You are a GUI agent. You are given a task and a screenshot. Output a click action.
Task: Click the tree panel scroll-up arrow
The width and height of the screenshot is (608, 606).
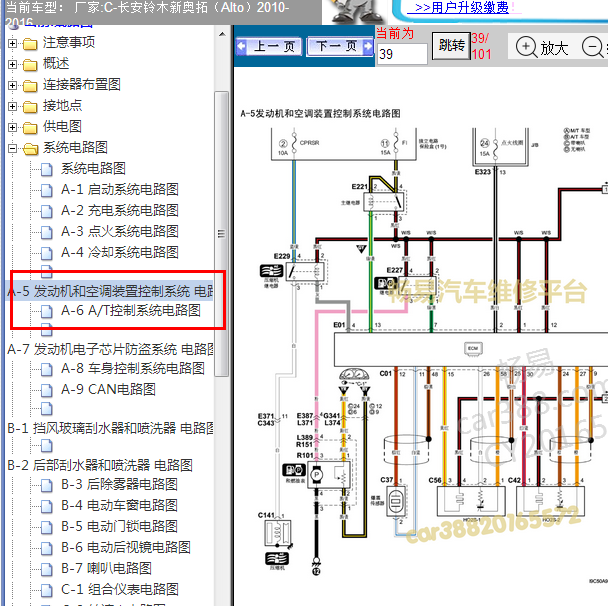click(x=222, y=34)
